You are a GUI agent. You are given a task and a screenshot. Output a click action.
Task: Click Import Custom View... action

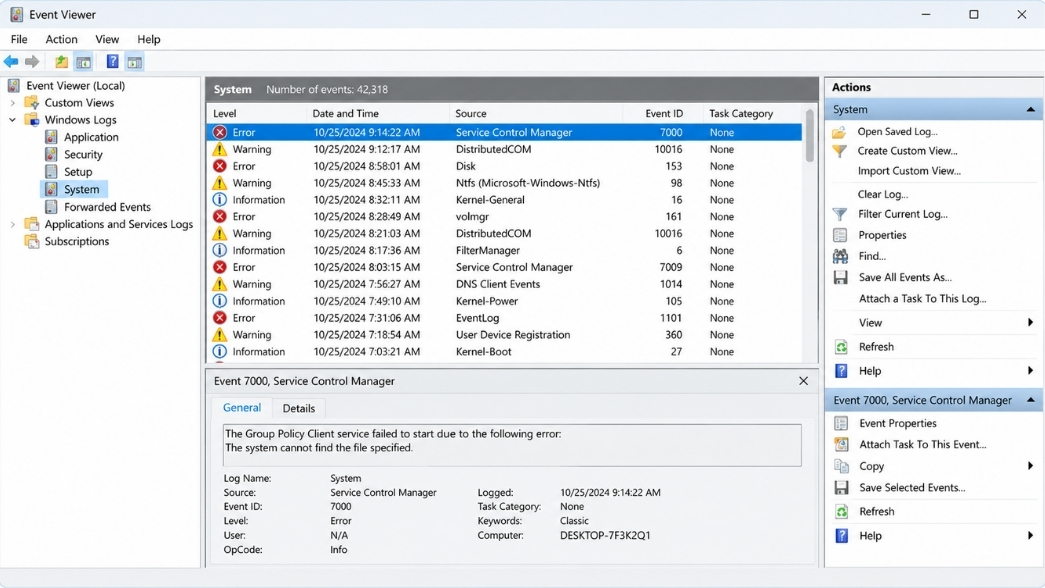pos(909,171)
